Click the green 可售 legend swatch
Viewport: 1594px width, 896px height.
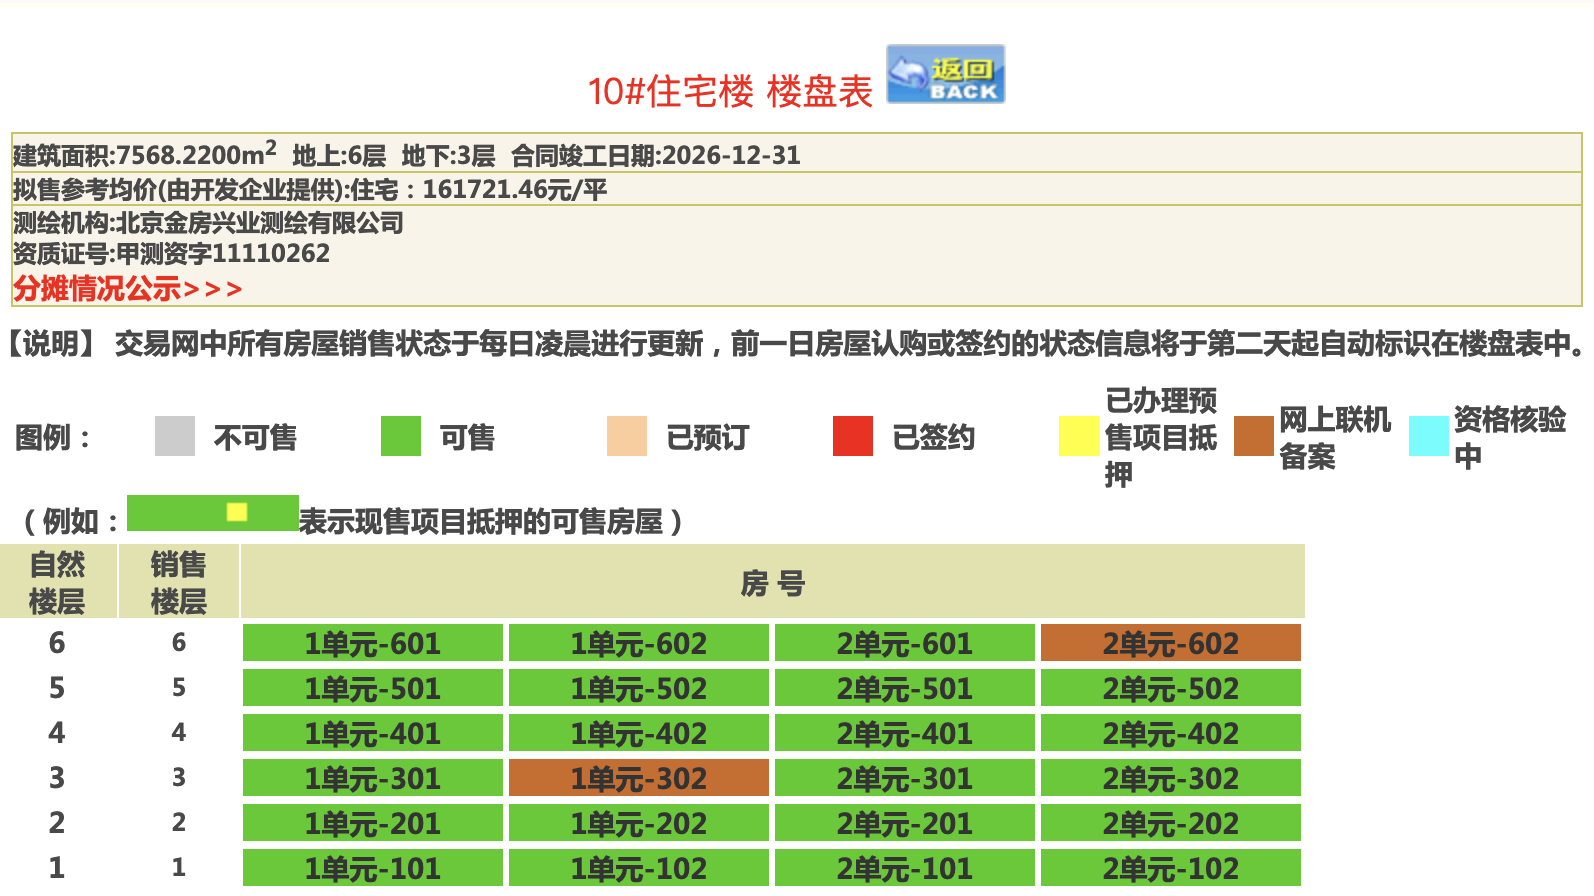pyautogui.click(x=401, y=436)
